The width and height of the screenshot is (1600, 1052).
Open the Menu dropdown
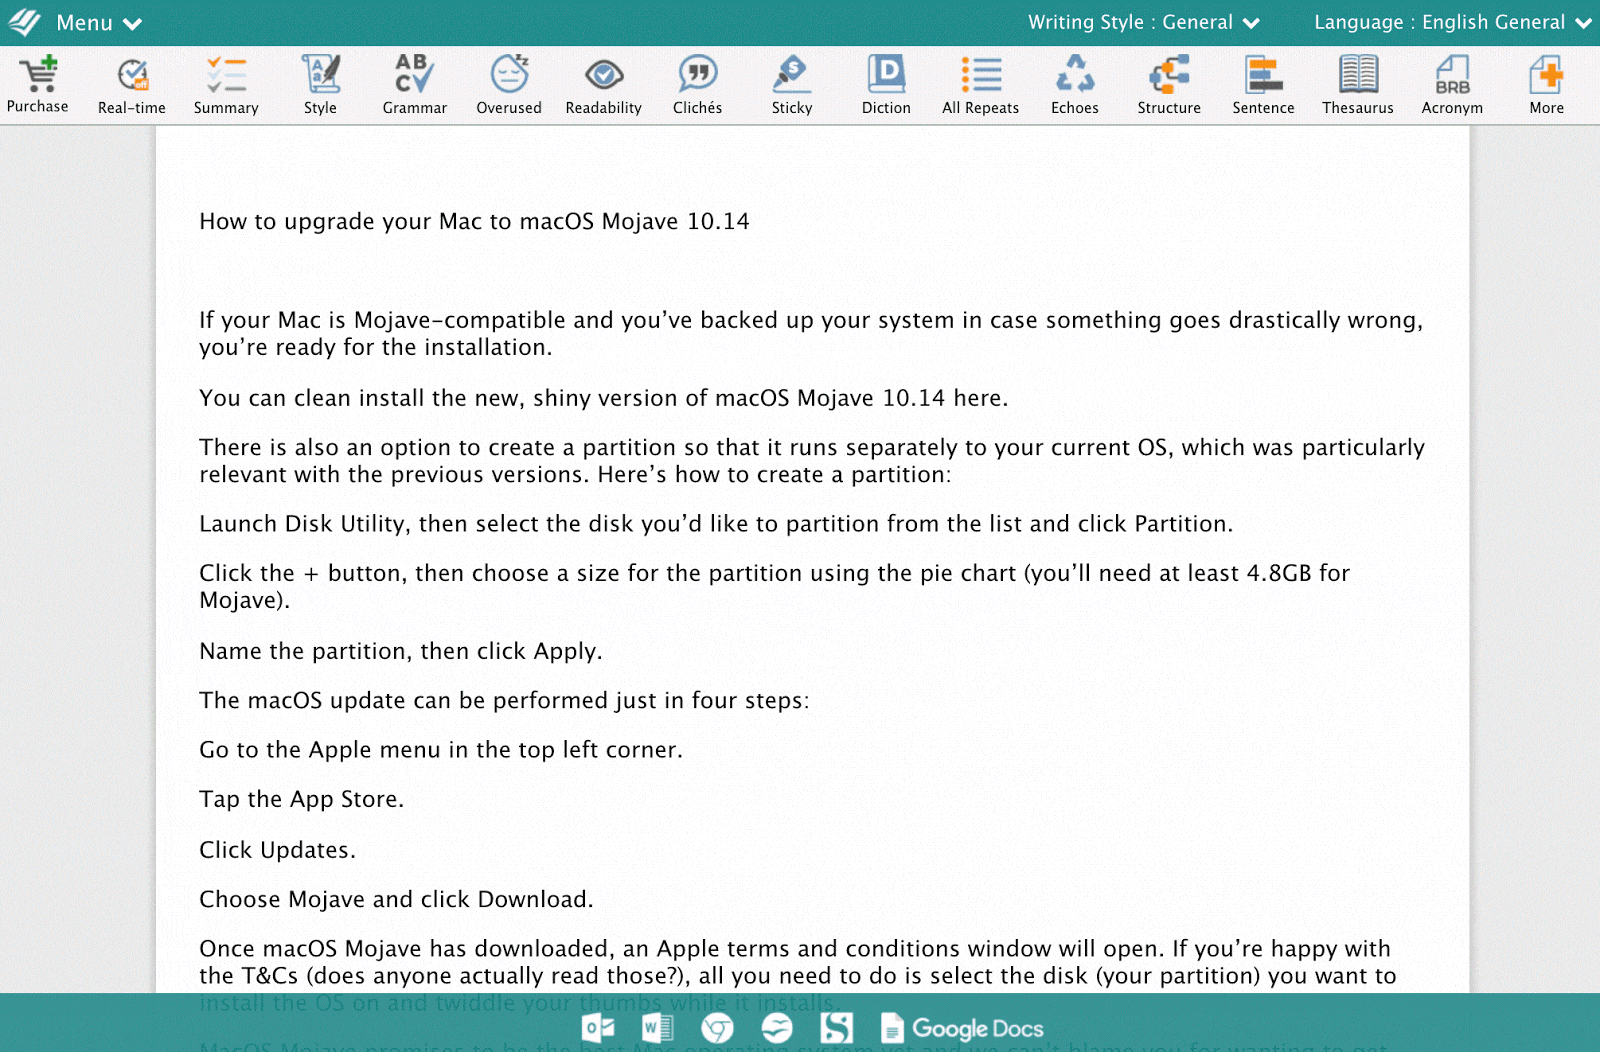point(99,22)
